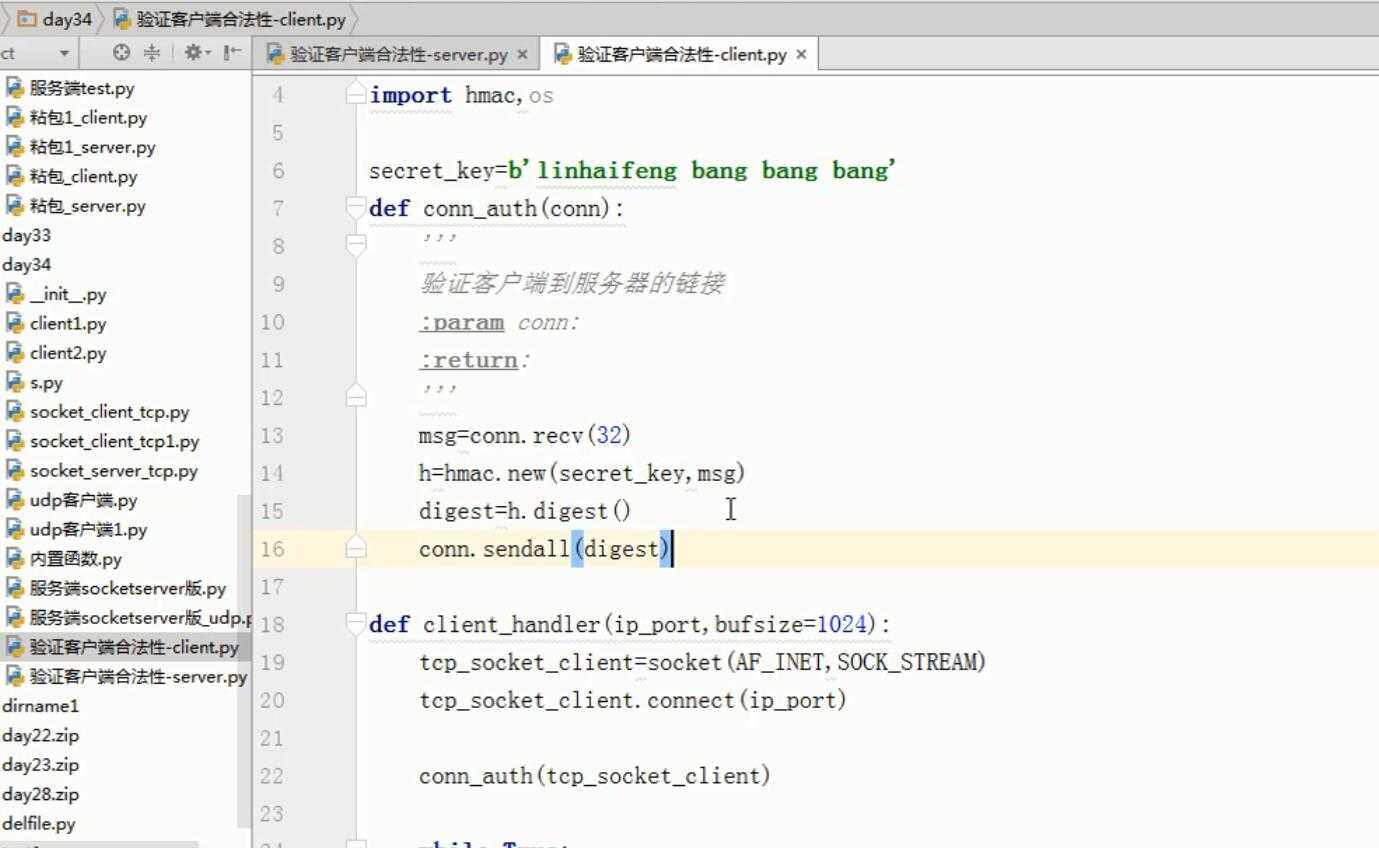Click the import hmac,os statement
The image size is (1379, 848).
(461, 95)
